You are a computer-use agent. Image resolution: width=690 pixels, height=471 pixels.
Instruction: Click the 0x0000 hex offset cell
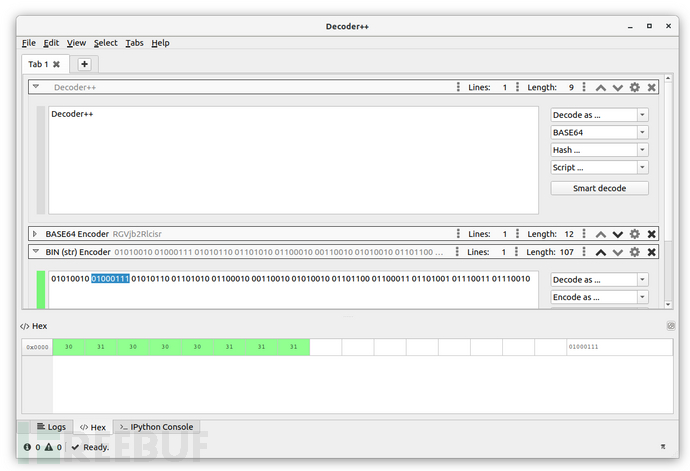click(37, 347)
